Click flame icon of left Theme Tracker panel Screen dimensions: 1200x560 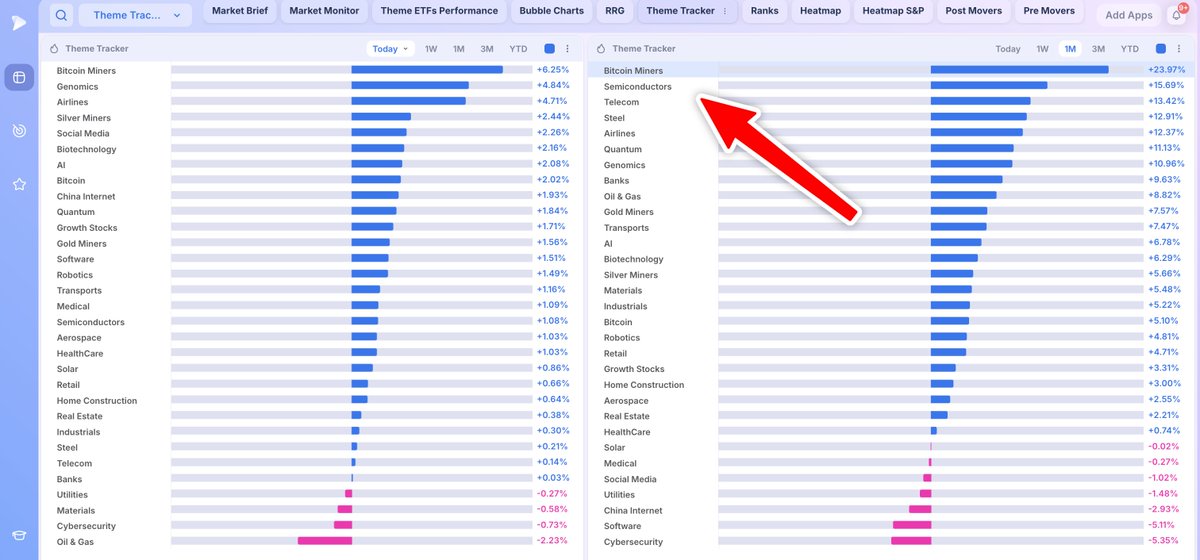tap(56, 49)
